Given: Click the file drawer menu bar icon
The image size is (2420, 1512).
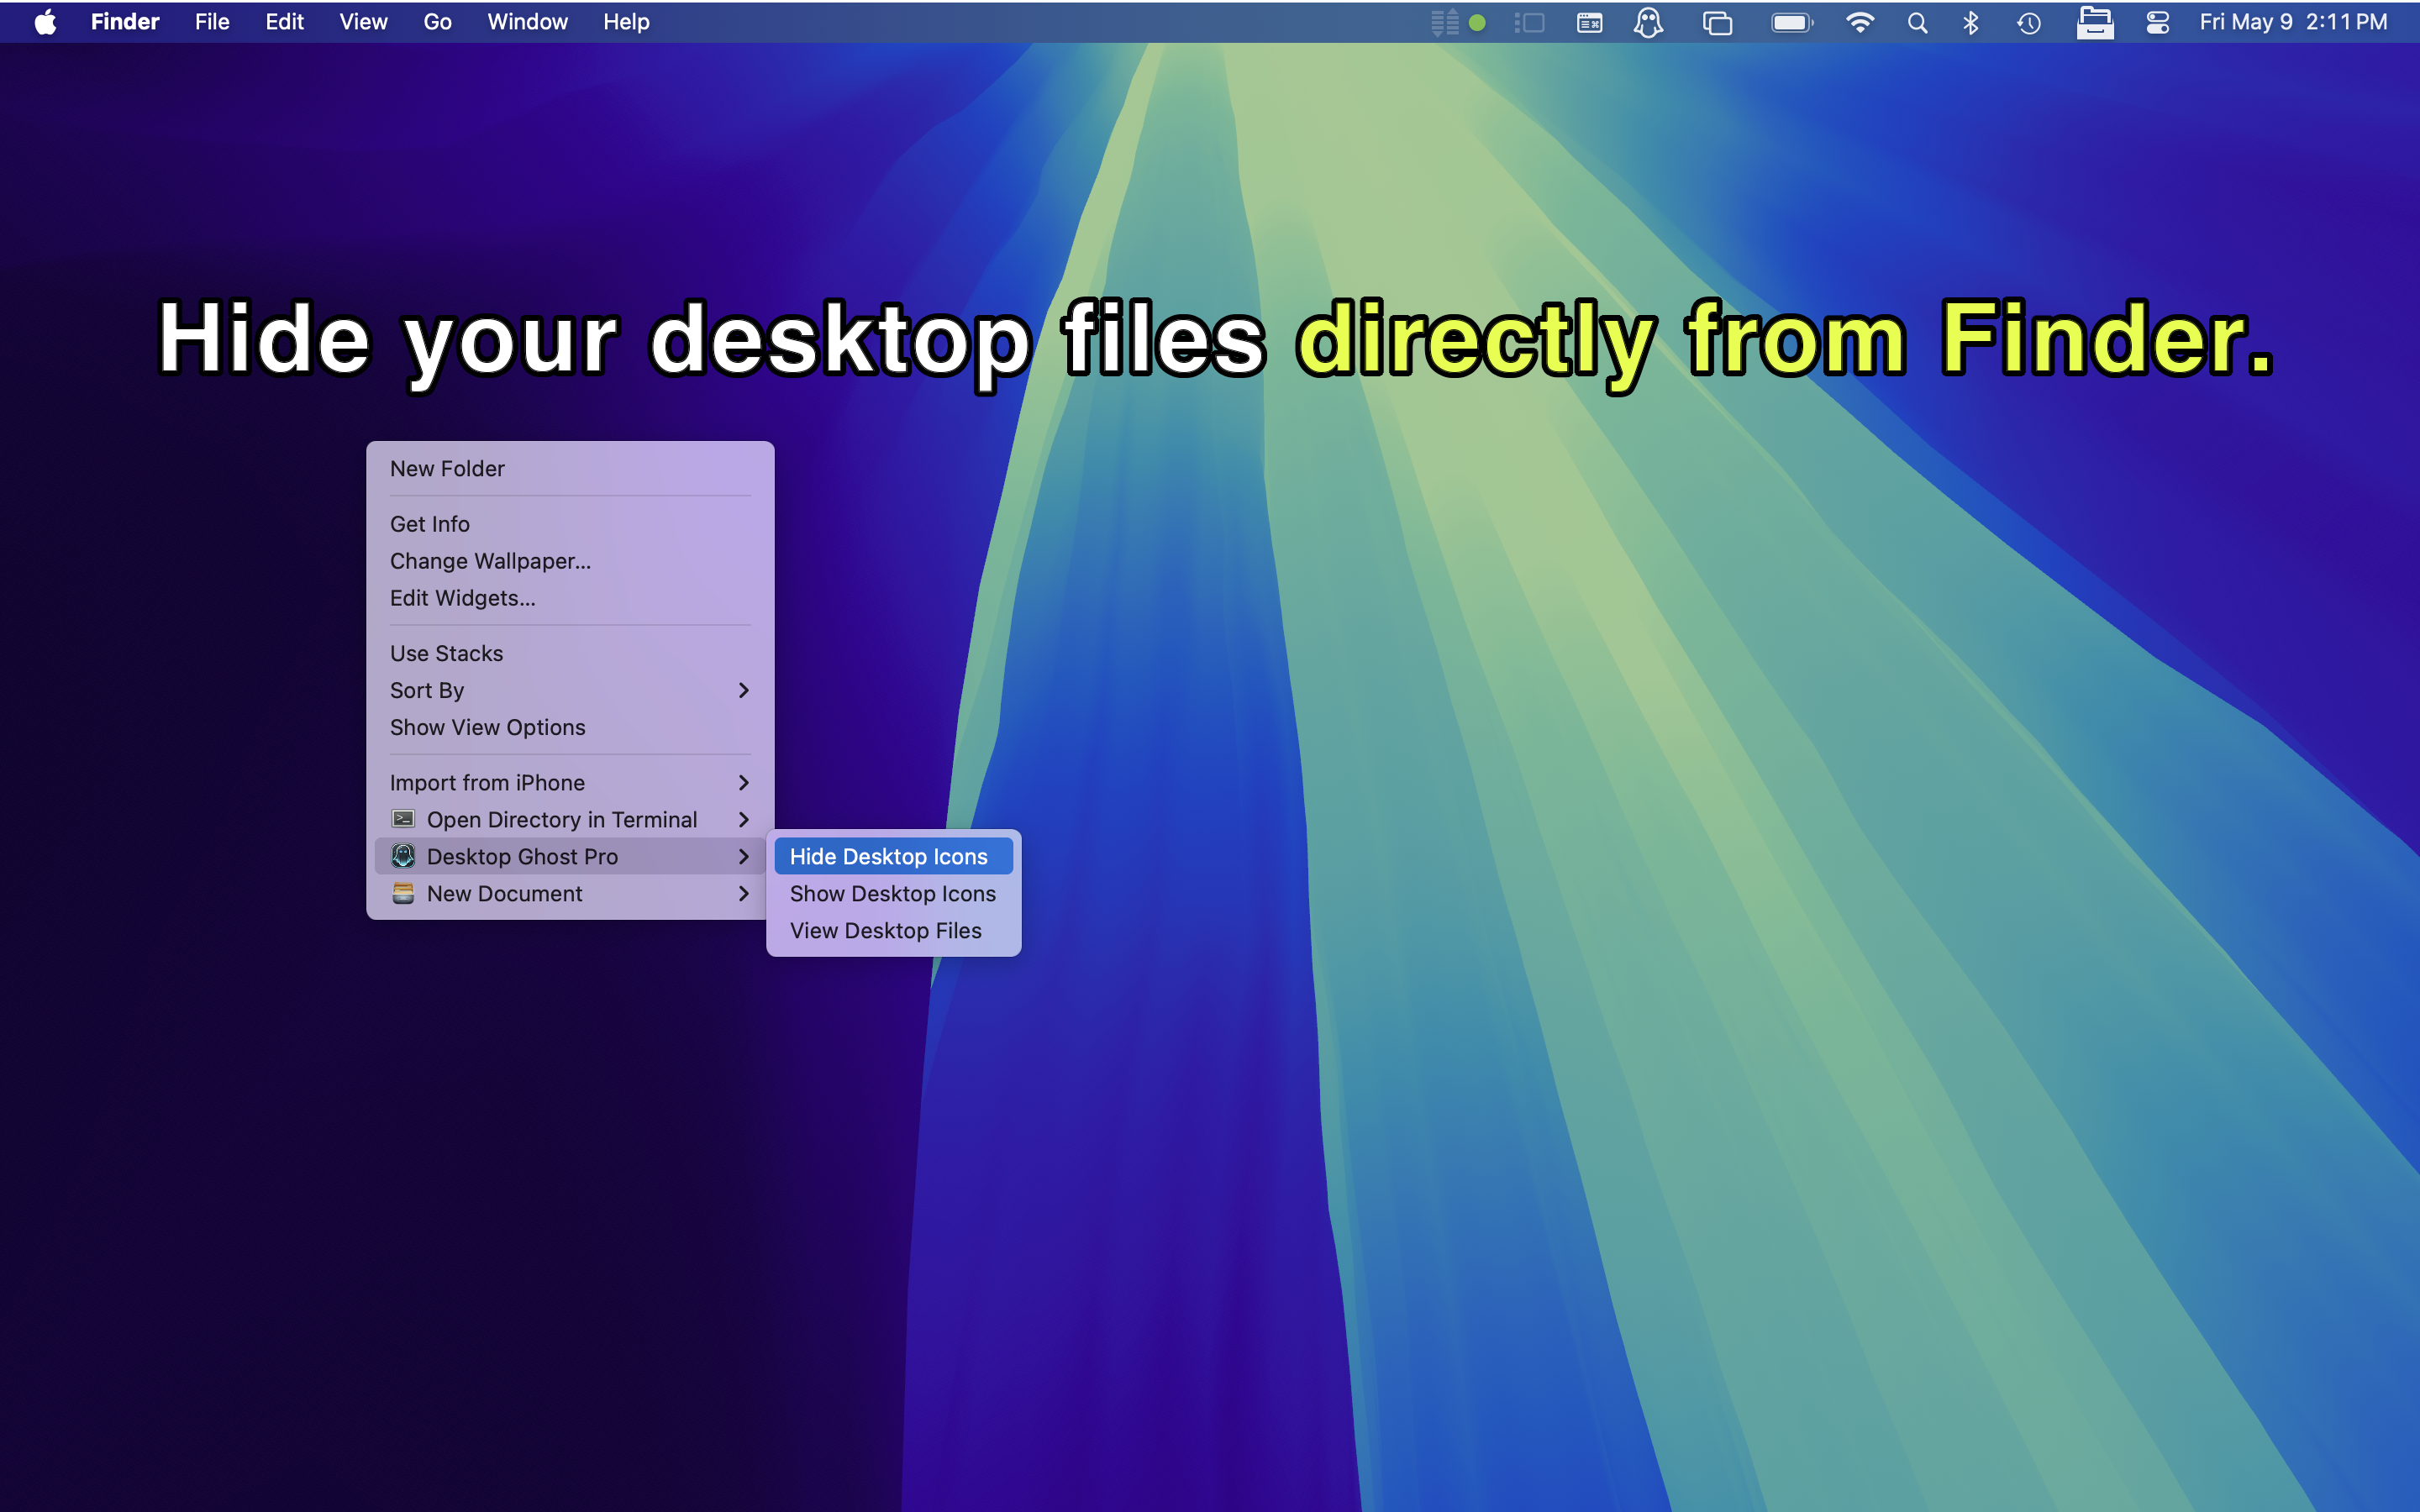Looking at the screenshot, I should tap(2094, 22).
